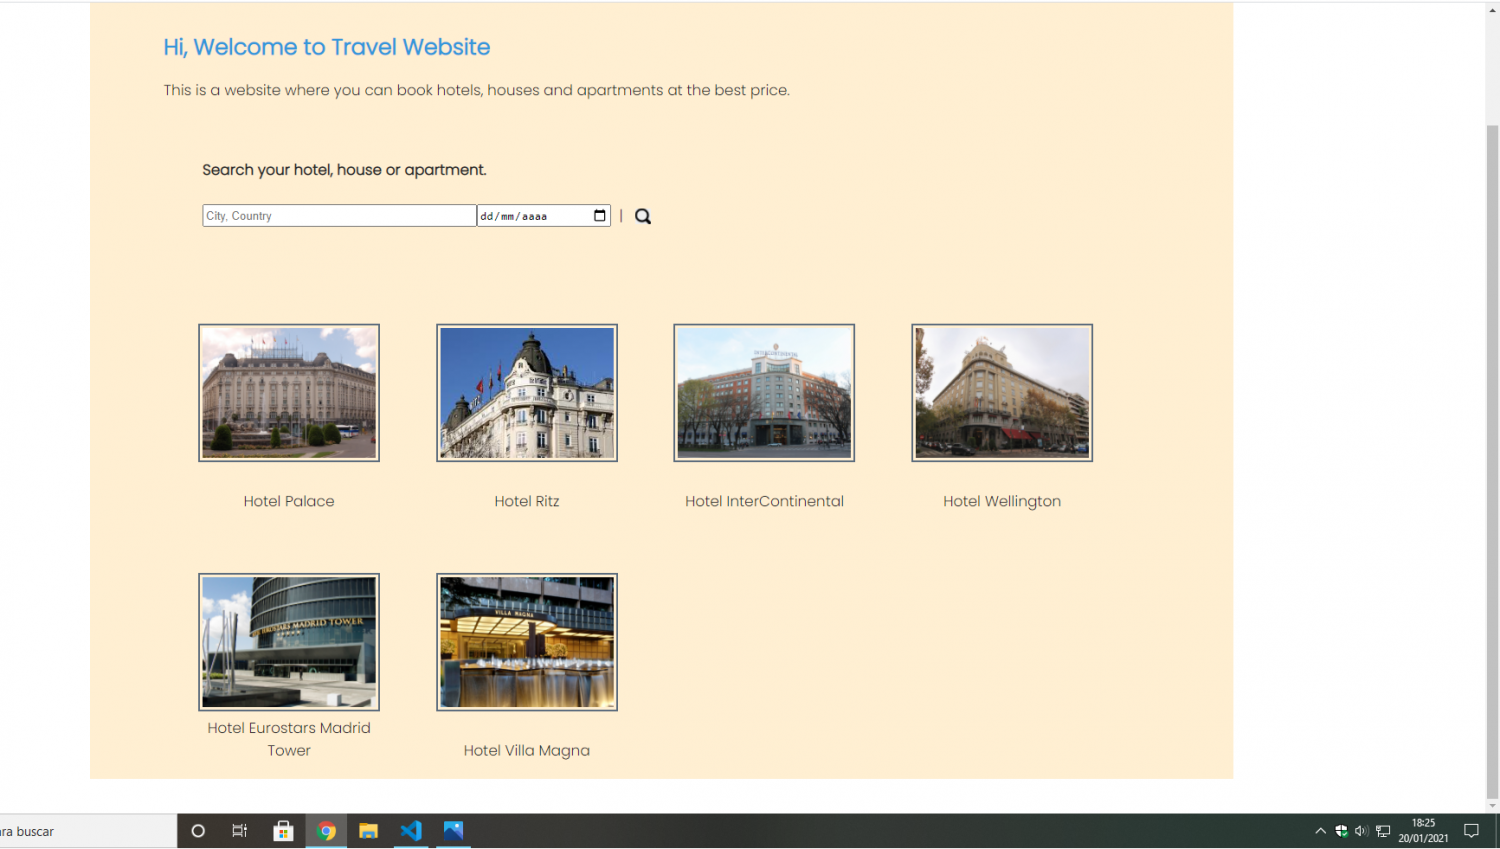Click the page vertical scrollbar thumb
This screenshot has height=849, width=1500.
[x=1492, y=460]
